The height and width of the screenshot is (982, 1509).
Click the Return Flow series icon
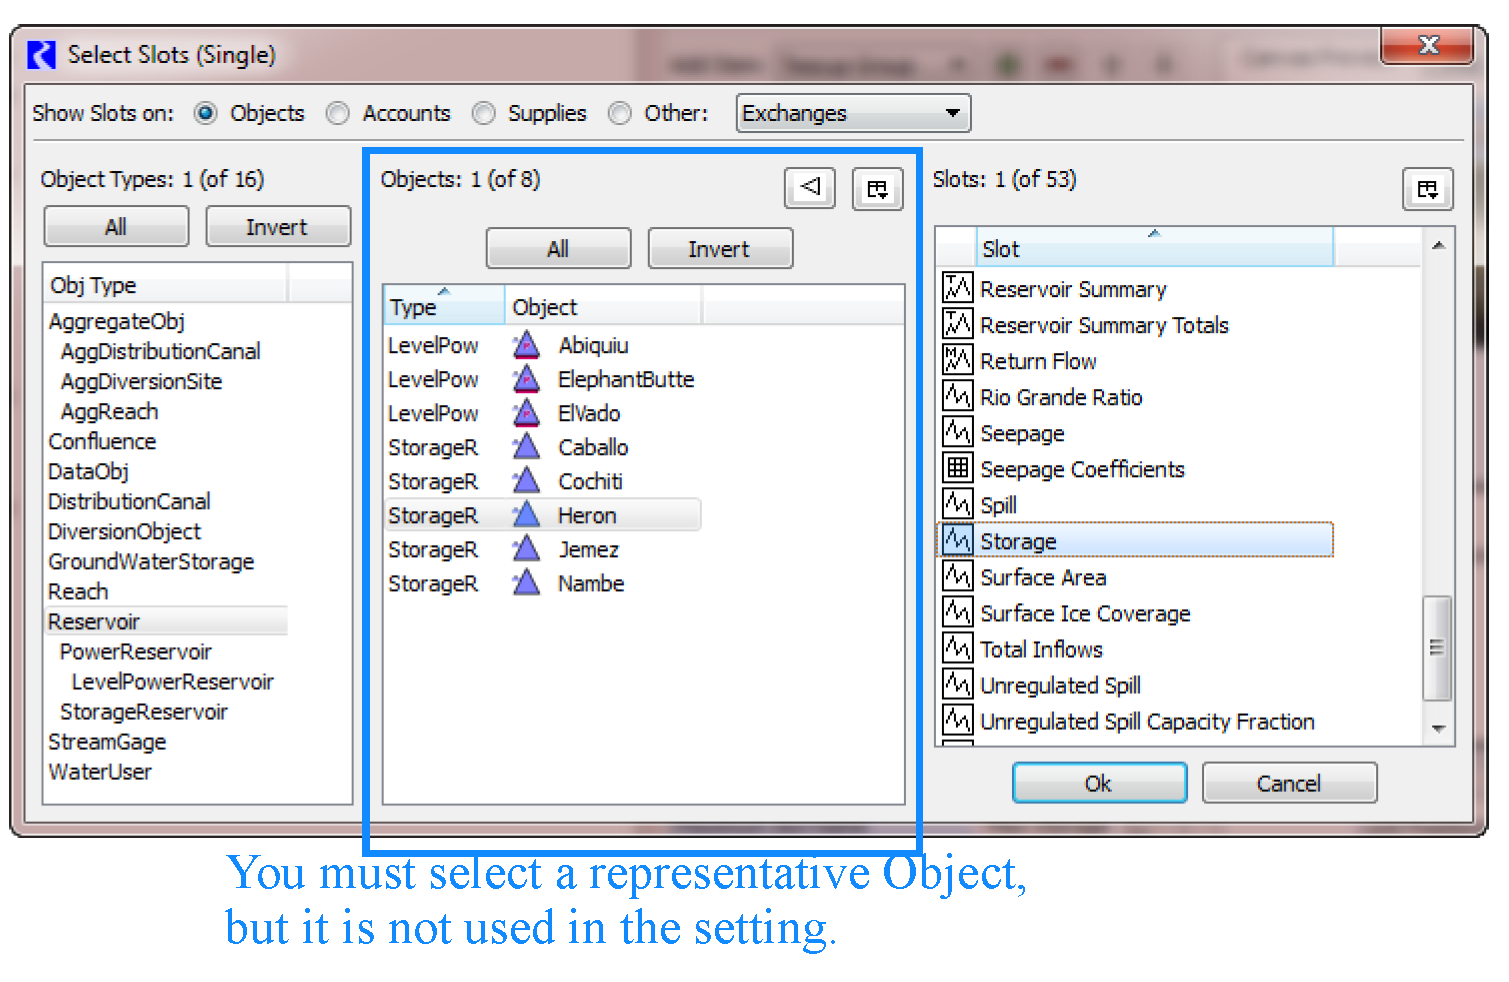point(957,360)
